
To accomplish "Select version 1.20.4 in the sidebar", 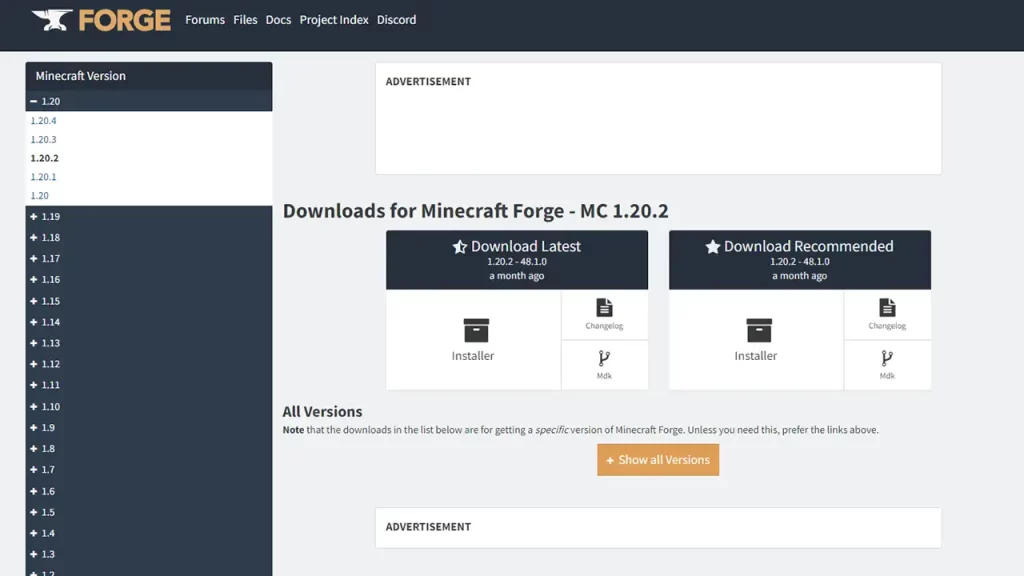I will point(42,120).
